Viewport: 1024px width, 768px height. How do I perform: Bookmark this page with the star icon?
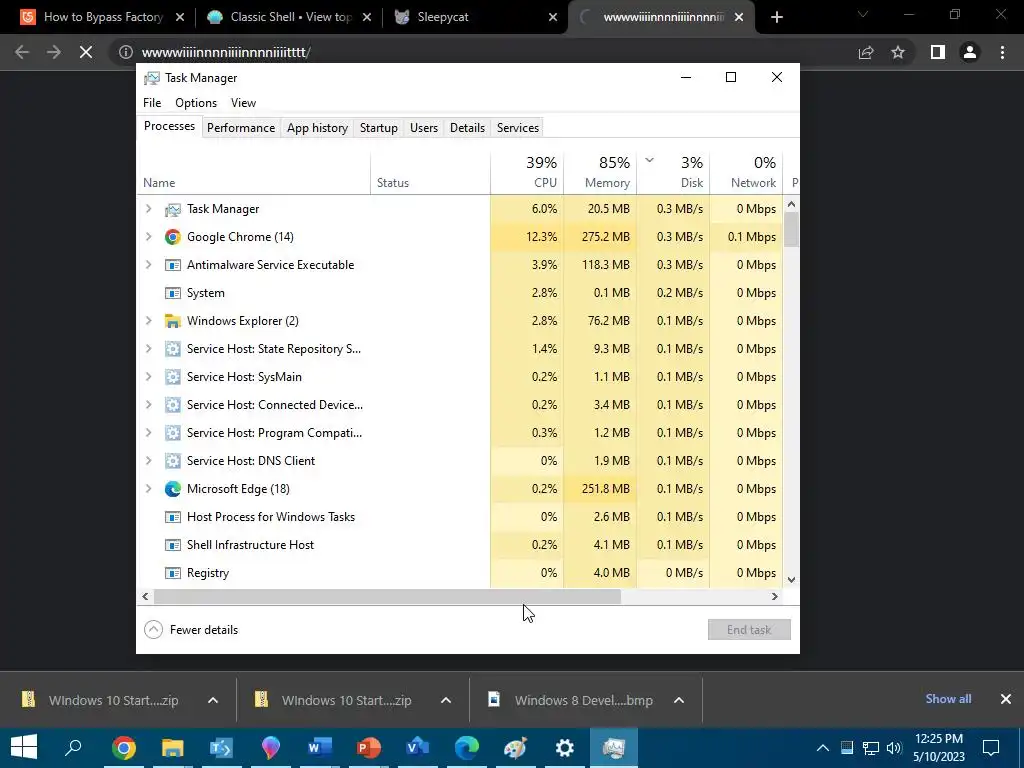point(898,52)
